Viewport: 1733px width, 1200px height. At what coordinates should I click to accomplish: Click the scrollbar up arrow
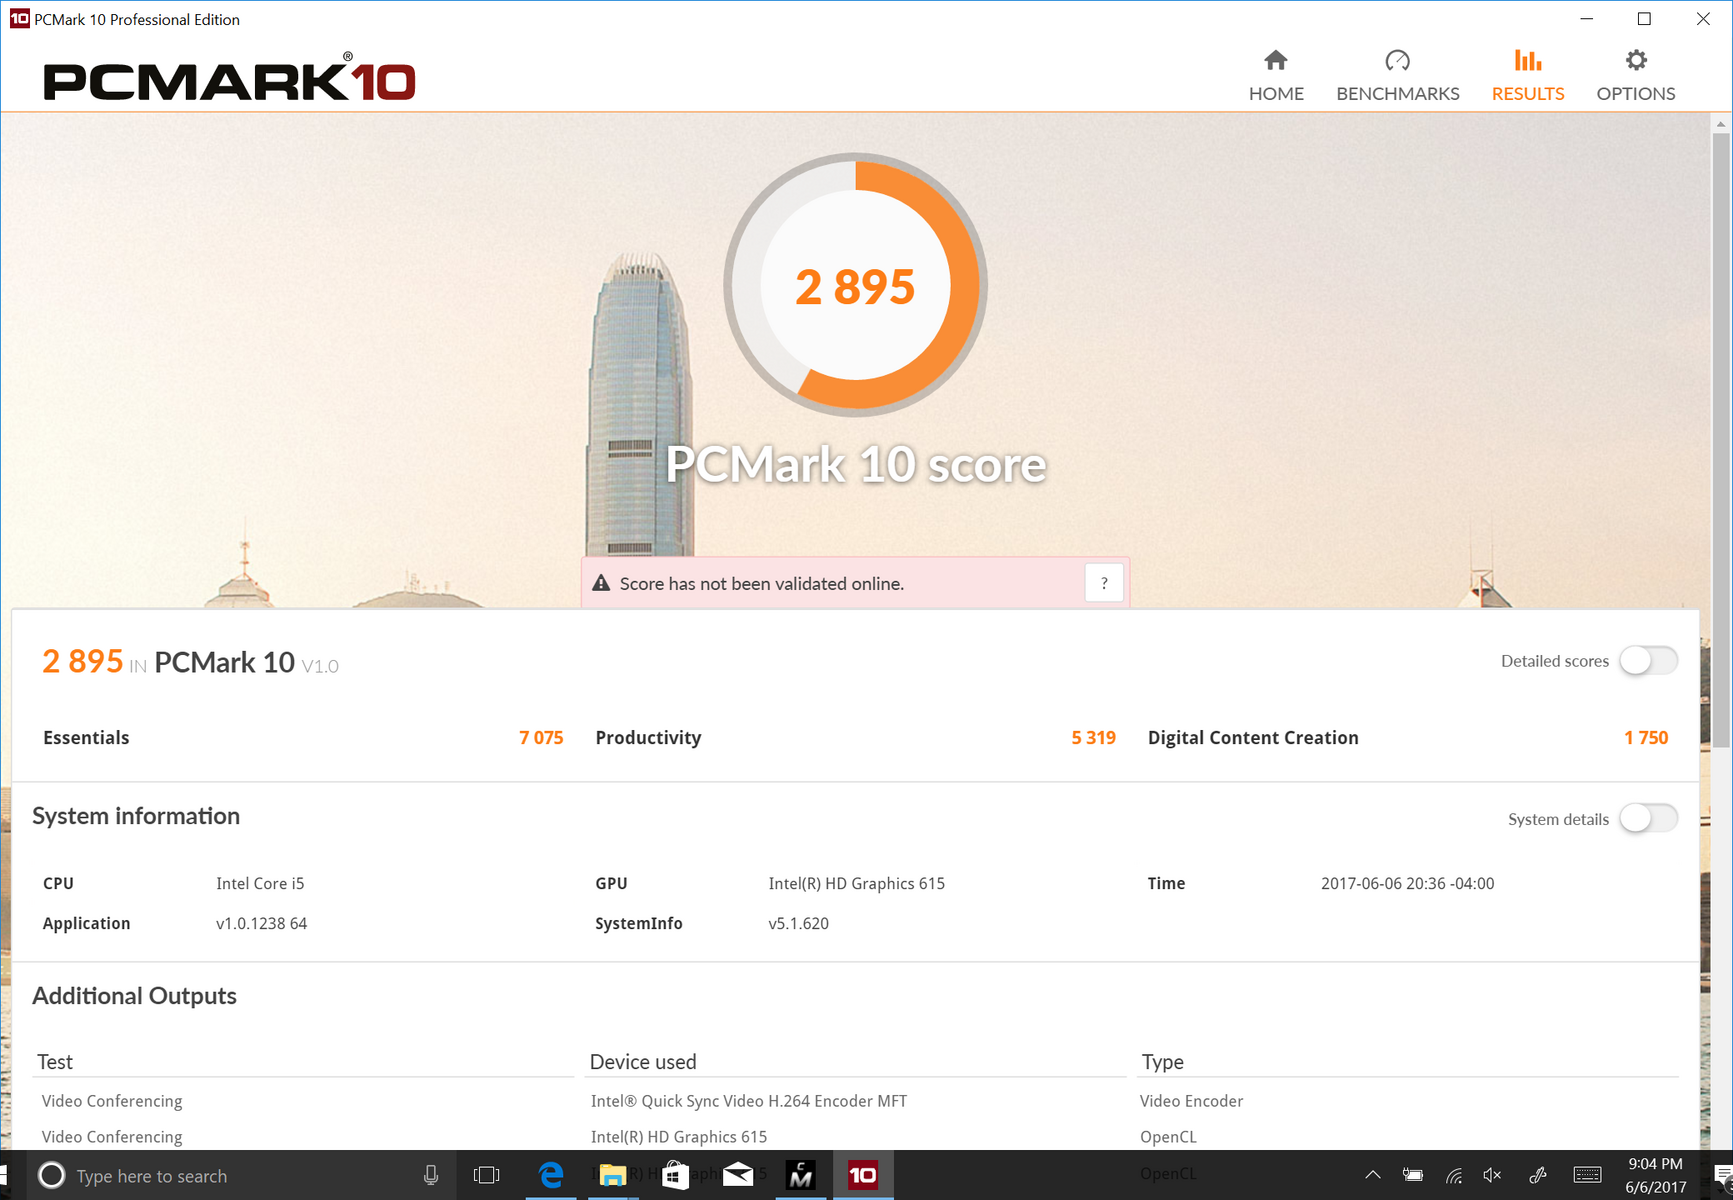coord(1721,124)
